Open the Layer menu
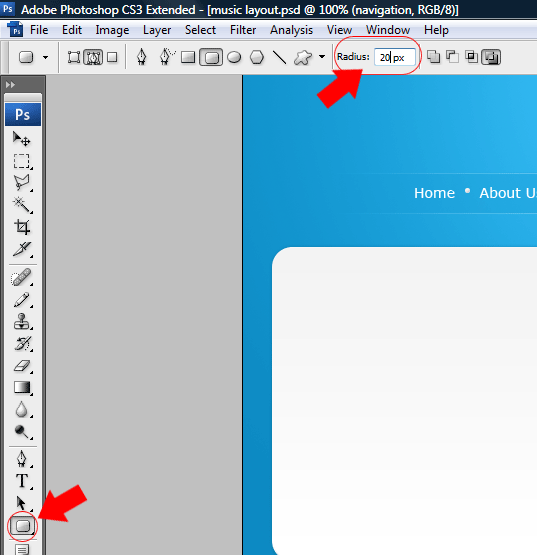The width and height of the screenshot is (537, 555). [x=157, y=30]
